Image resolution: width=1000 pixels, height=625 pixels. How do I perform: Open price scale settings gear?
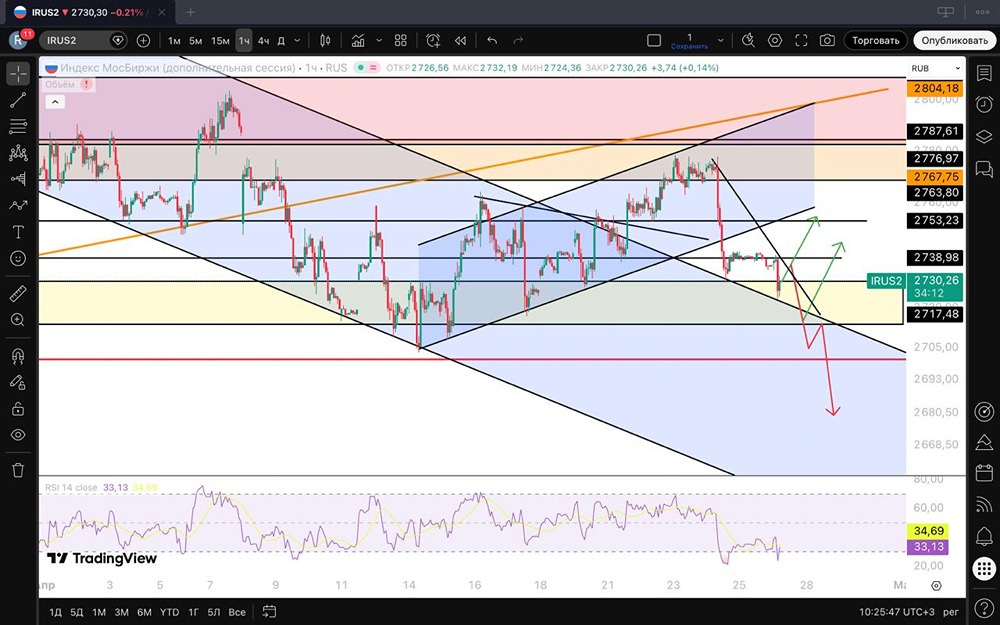936,585
